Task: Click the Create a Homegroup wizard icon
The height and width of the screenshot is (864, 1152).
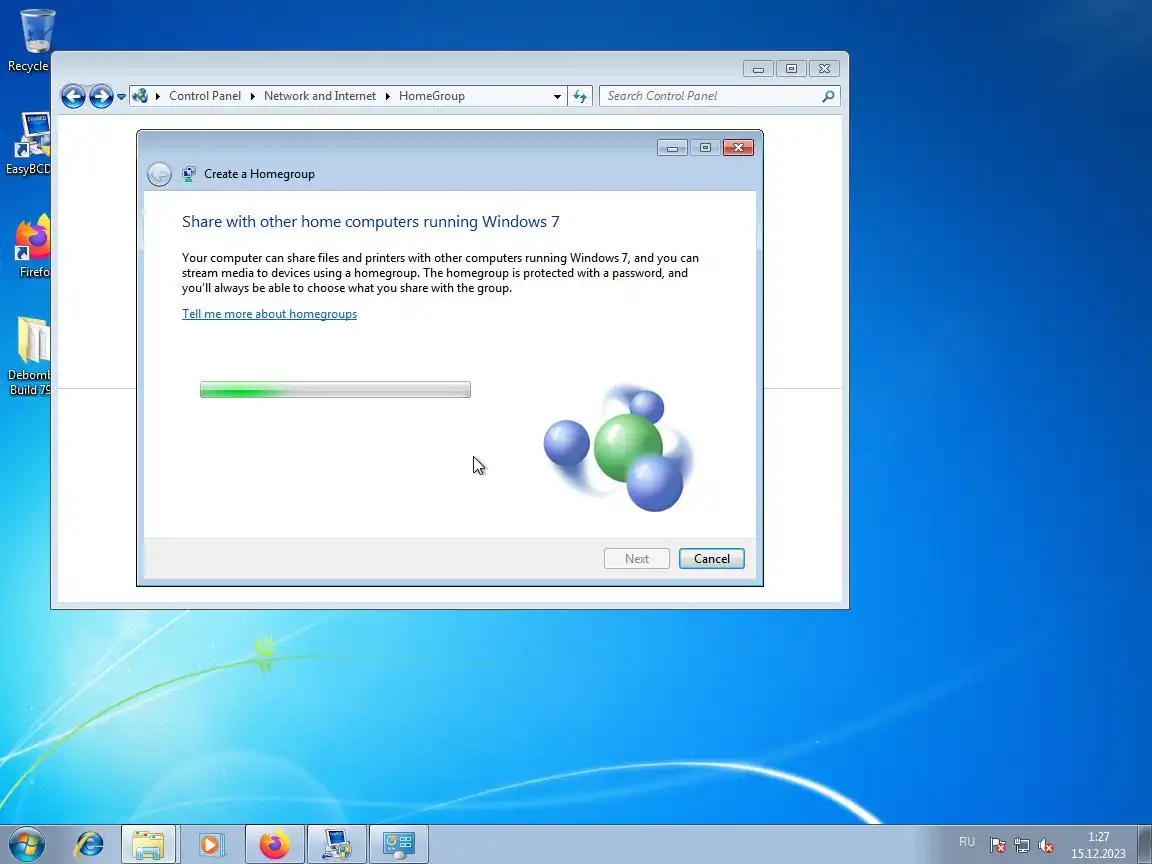Action: coord(189,174)
